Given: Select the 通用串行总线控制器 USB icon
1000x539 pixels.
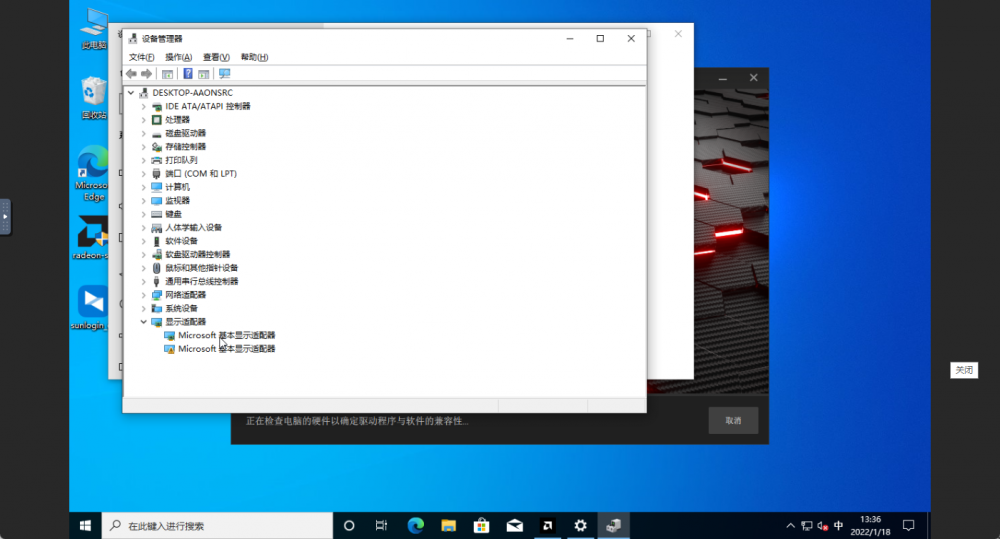Looking at the screenshot, I should click(x=156, y=281).
